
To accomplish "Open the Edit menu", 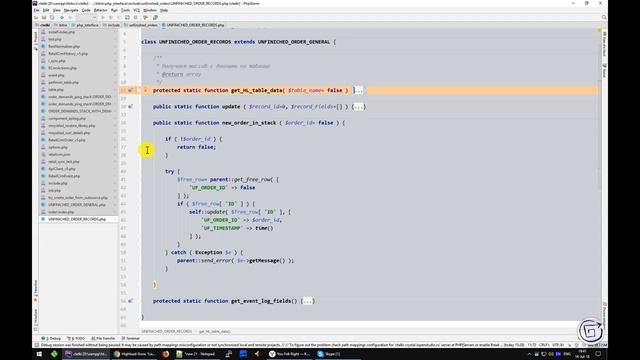I will [x=46, y=10].
